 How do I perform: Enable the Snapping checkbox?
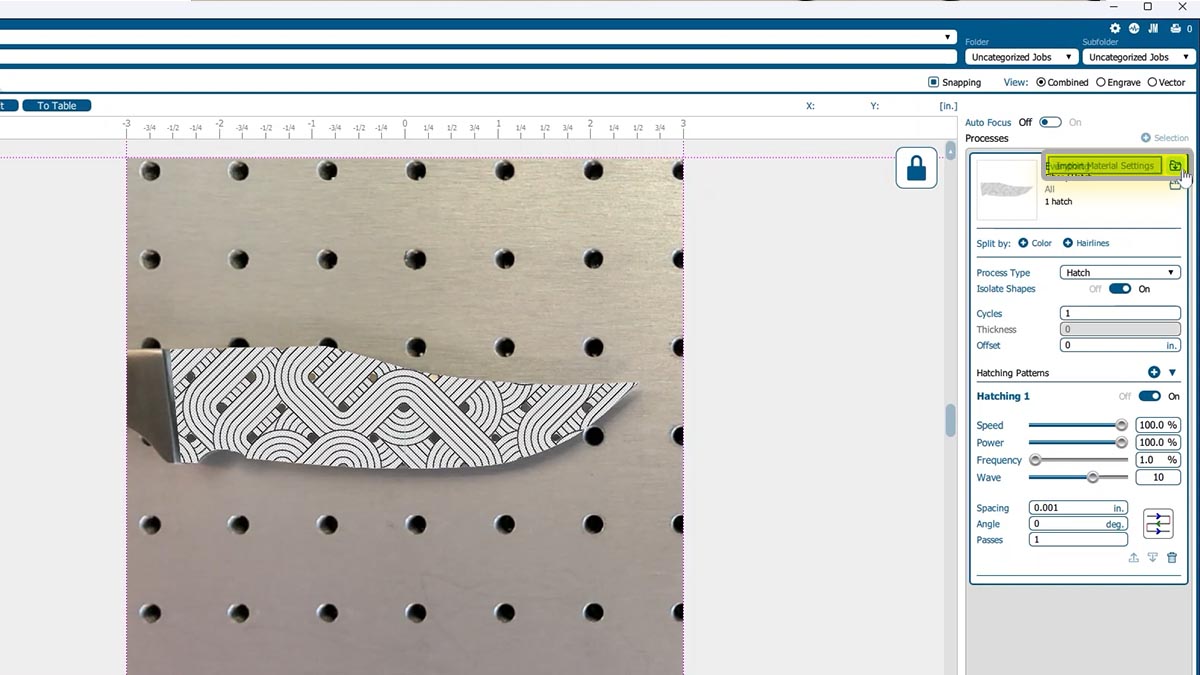(x=934, y=83)
